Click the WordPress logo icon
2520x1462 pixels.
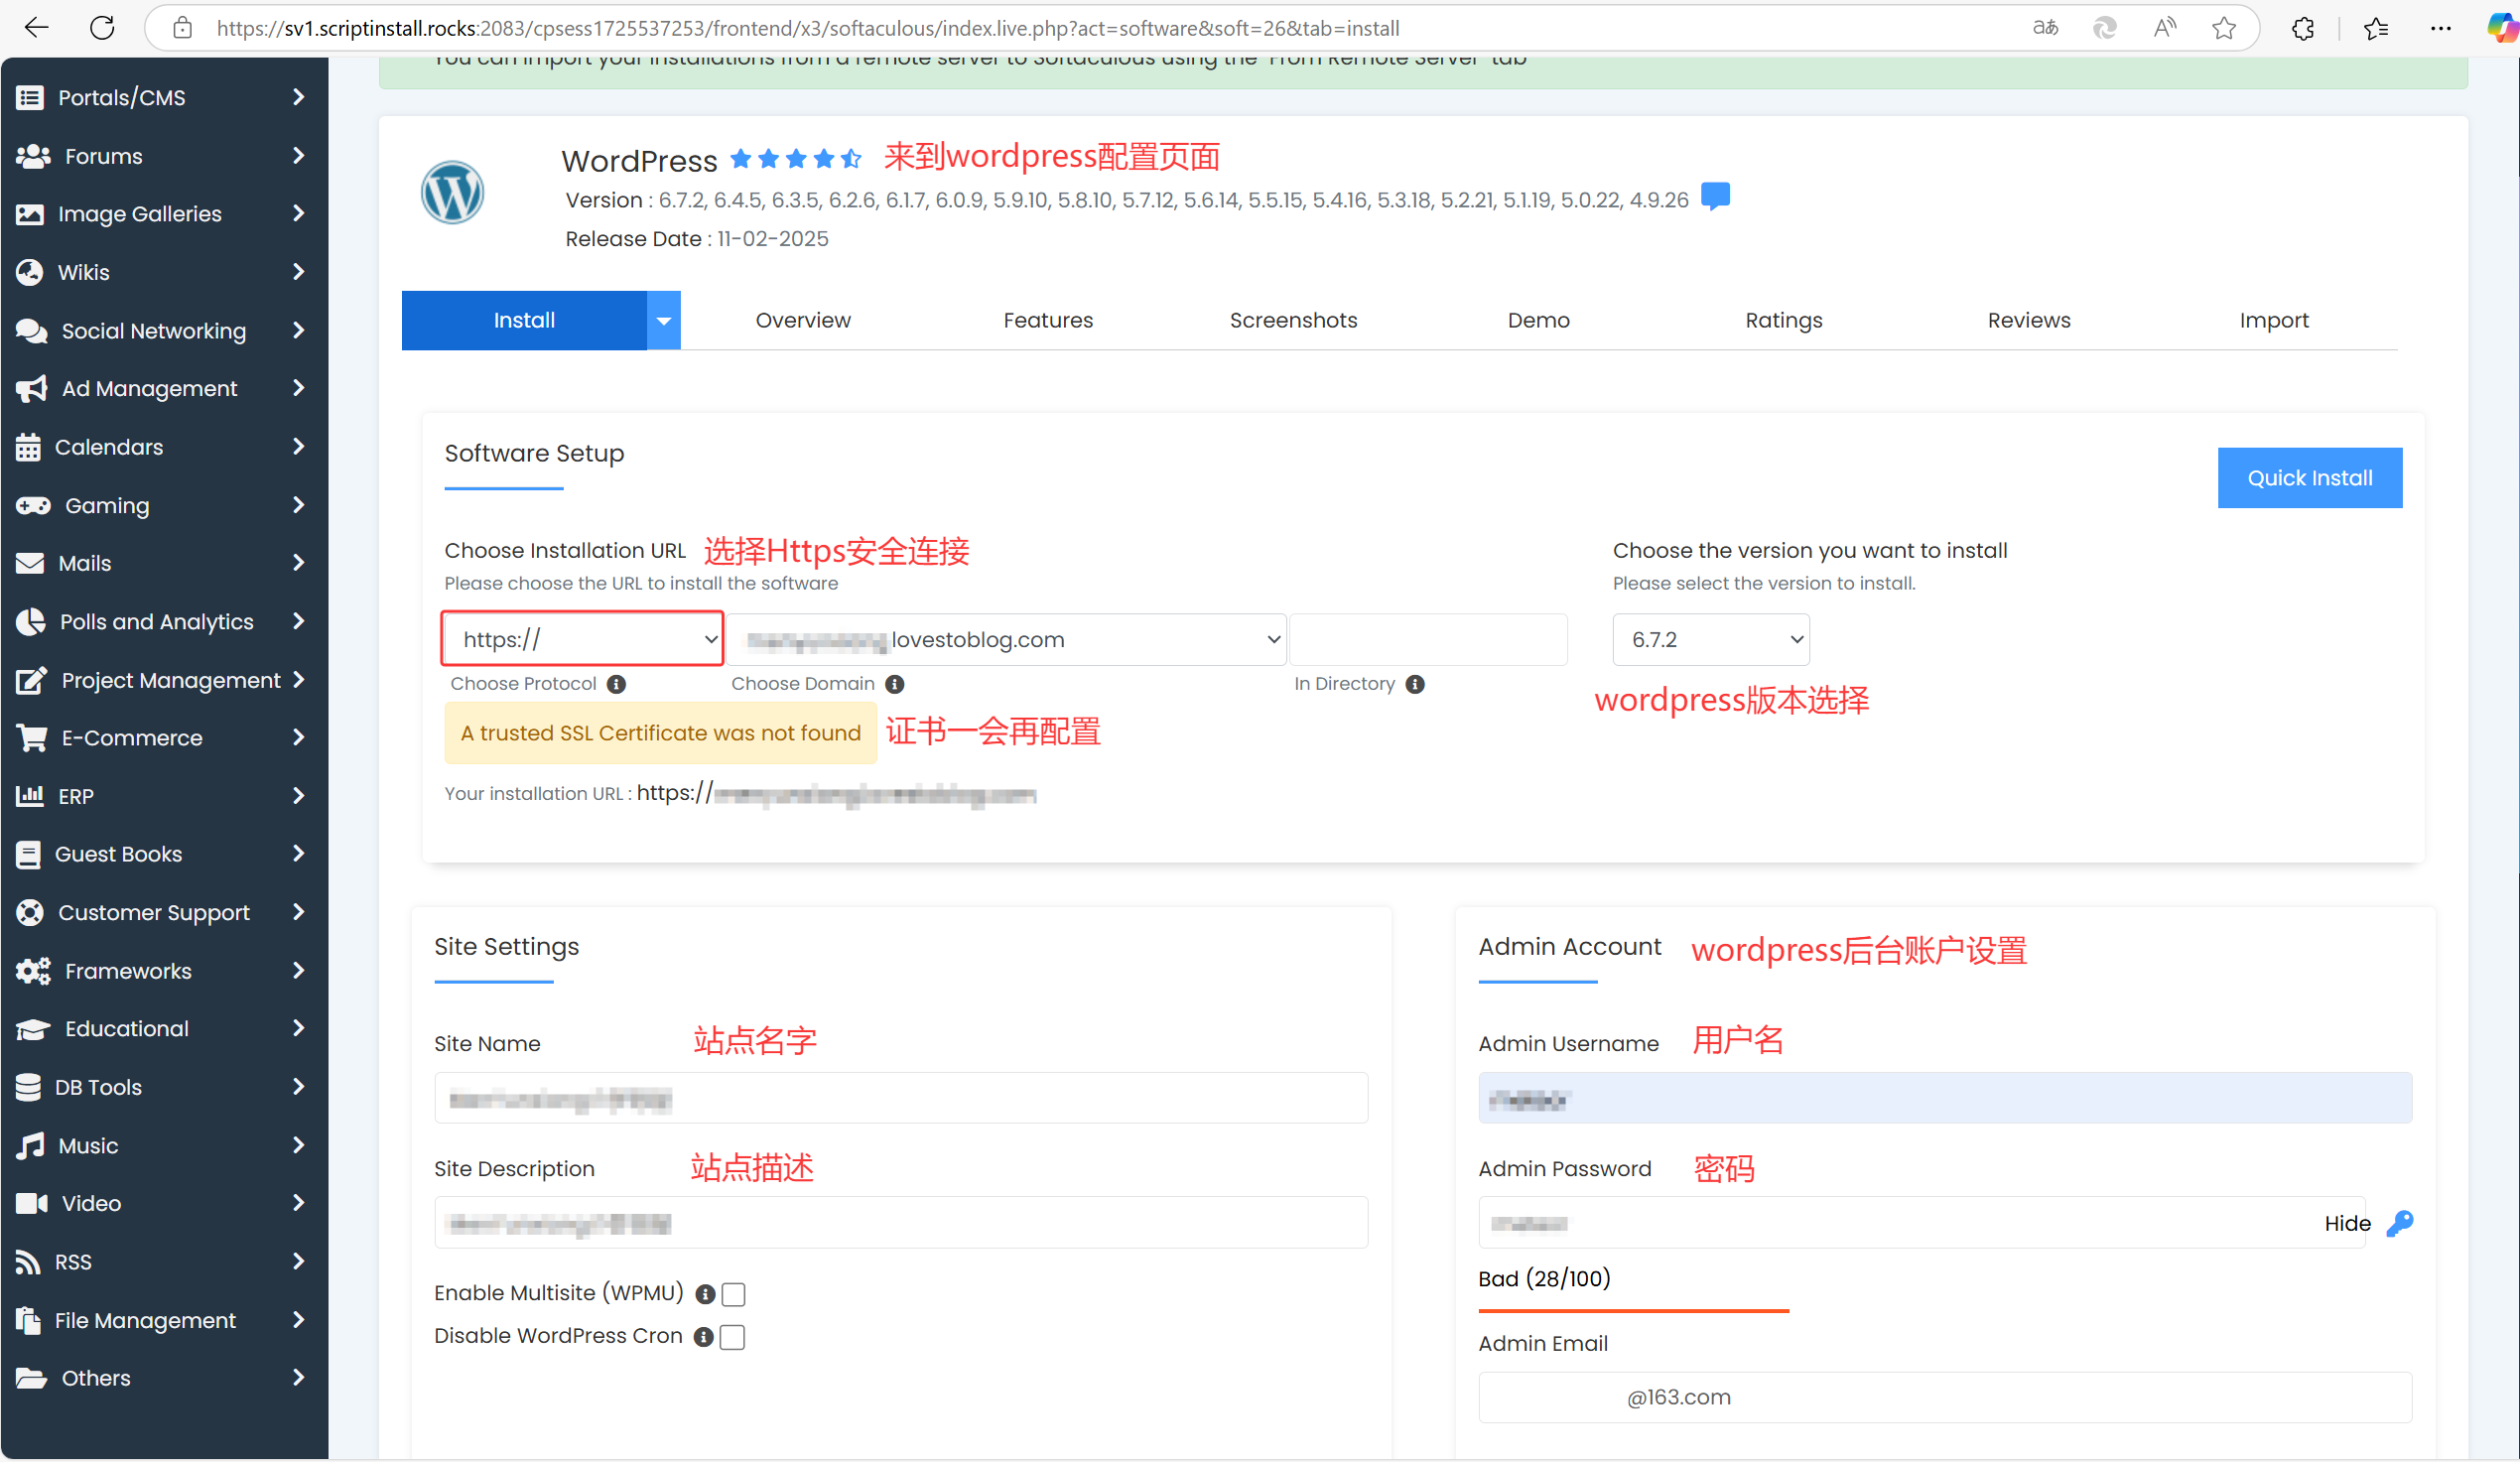click(x=452, y=193)
